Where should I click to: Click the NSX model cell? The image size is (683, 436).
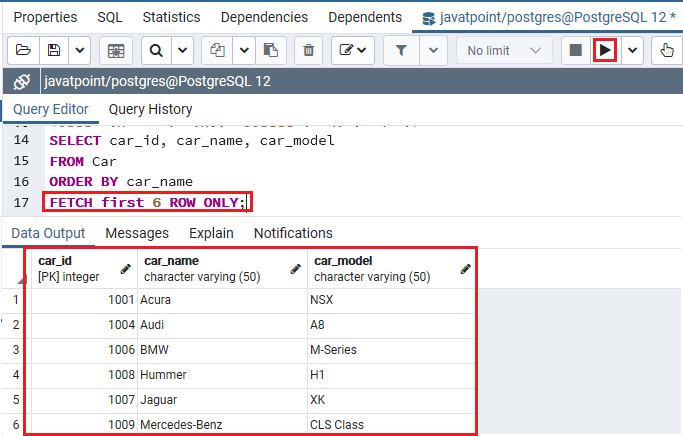[391, 301]
